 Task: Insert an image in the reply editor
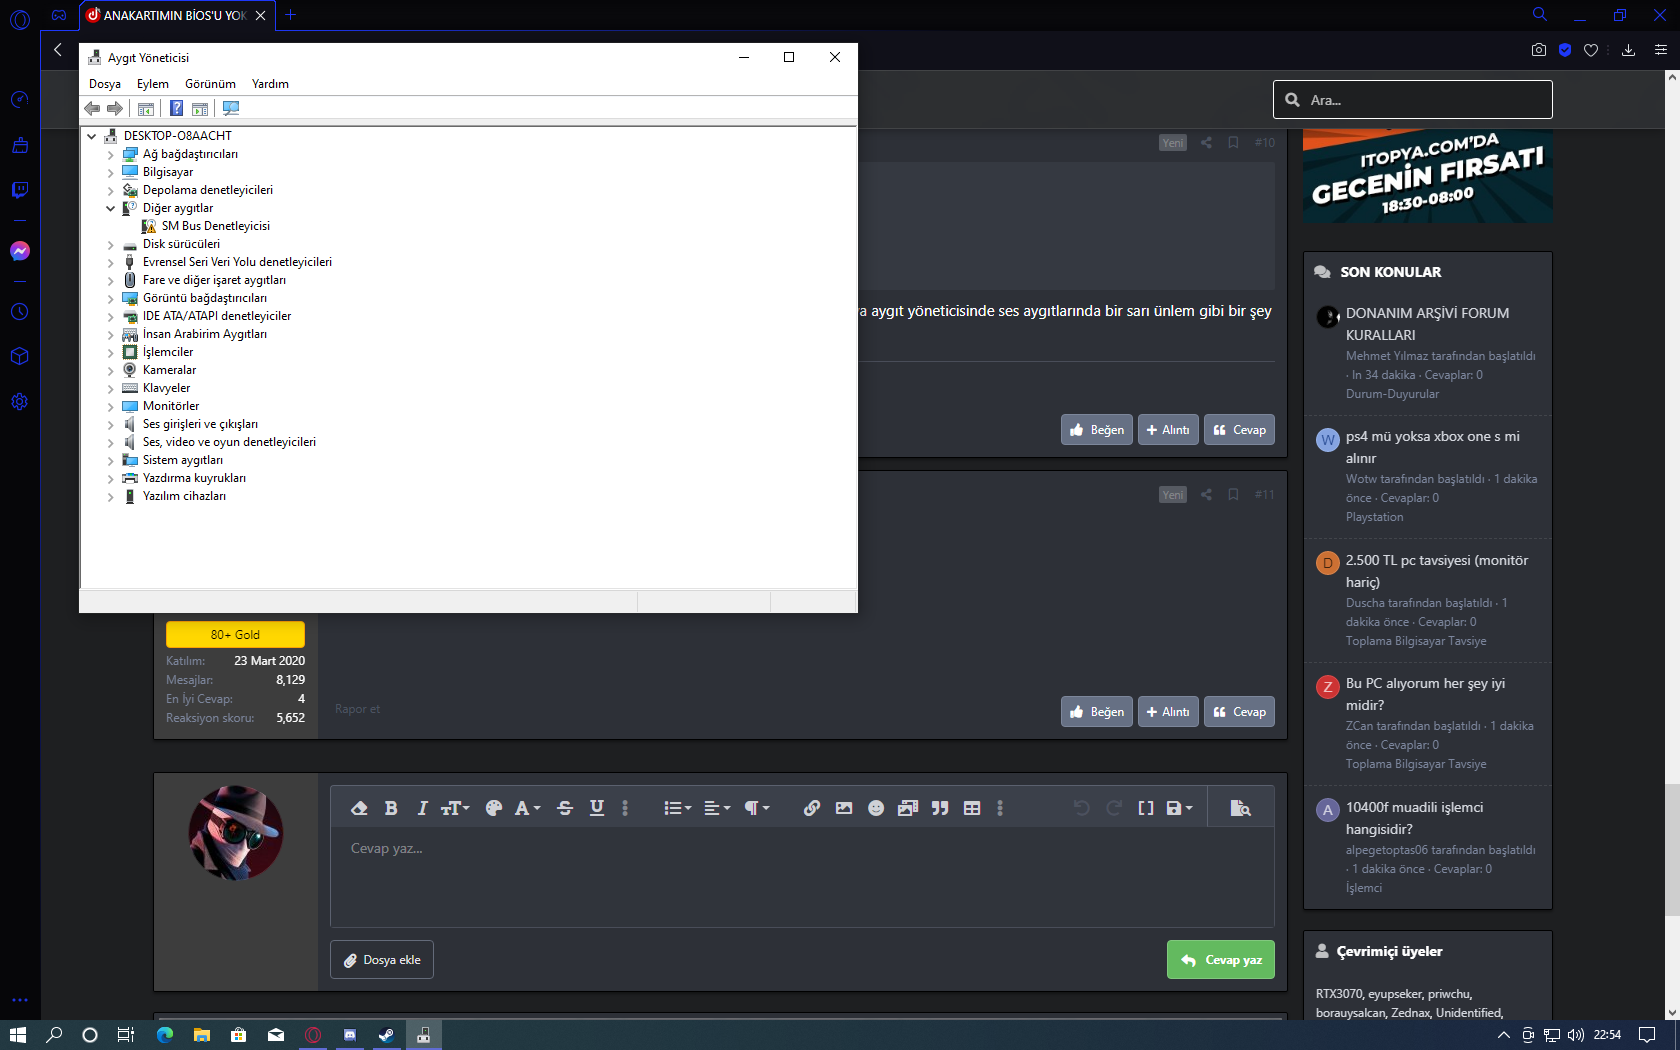(x=844, y=808)
